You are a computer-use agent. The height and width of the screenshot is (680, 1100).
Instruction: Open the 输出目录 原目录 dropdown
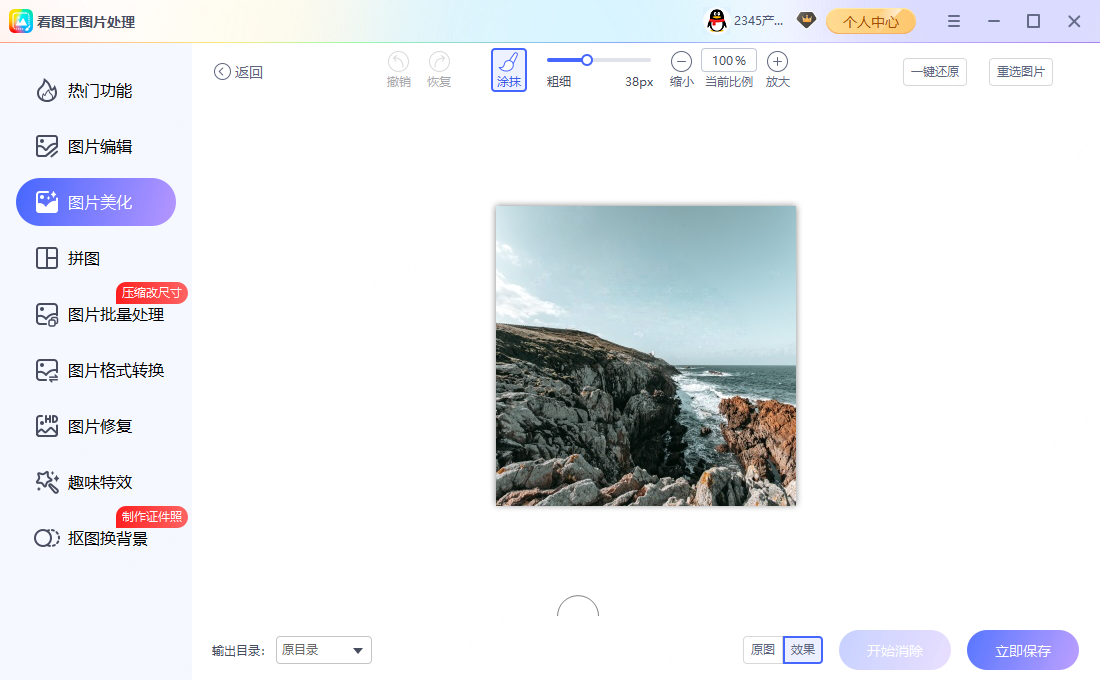click(324, 650)
